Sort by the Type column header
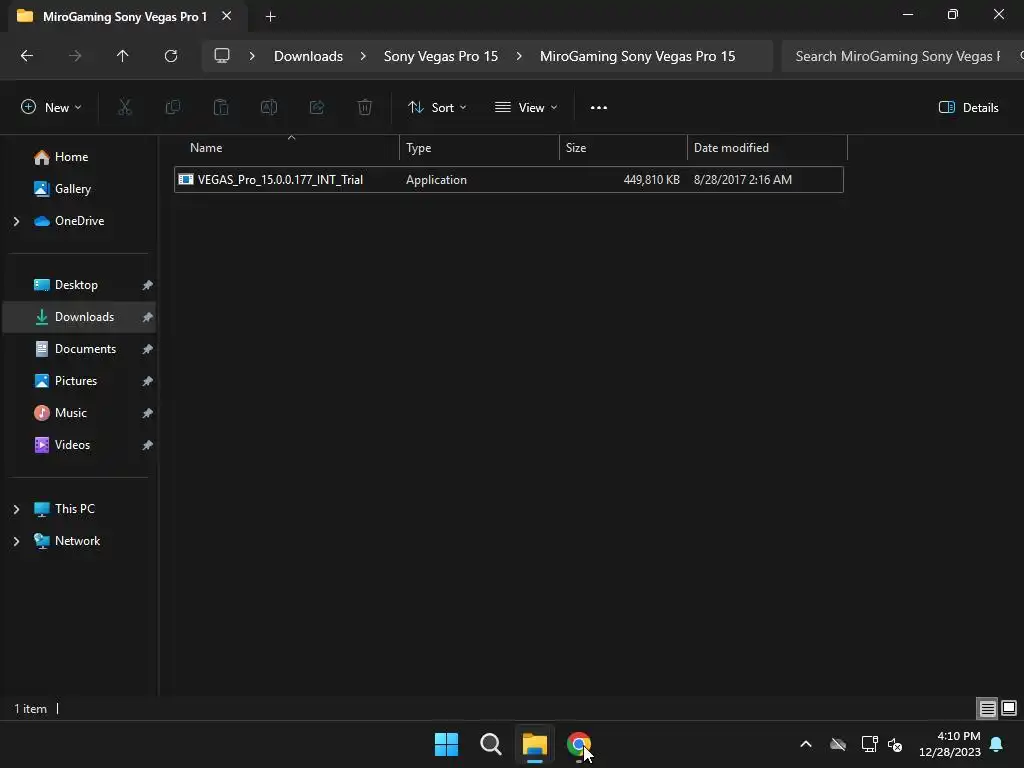Image resolution: width=1024 pixels, height=768 pixels. click(479, 148)
